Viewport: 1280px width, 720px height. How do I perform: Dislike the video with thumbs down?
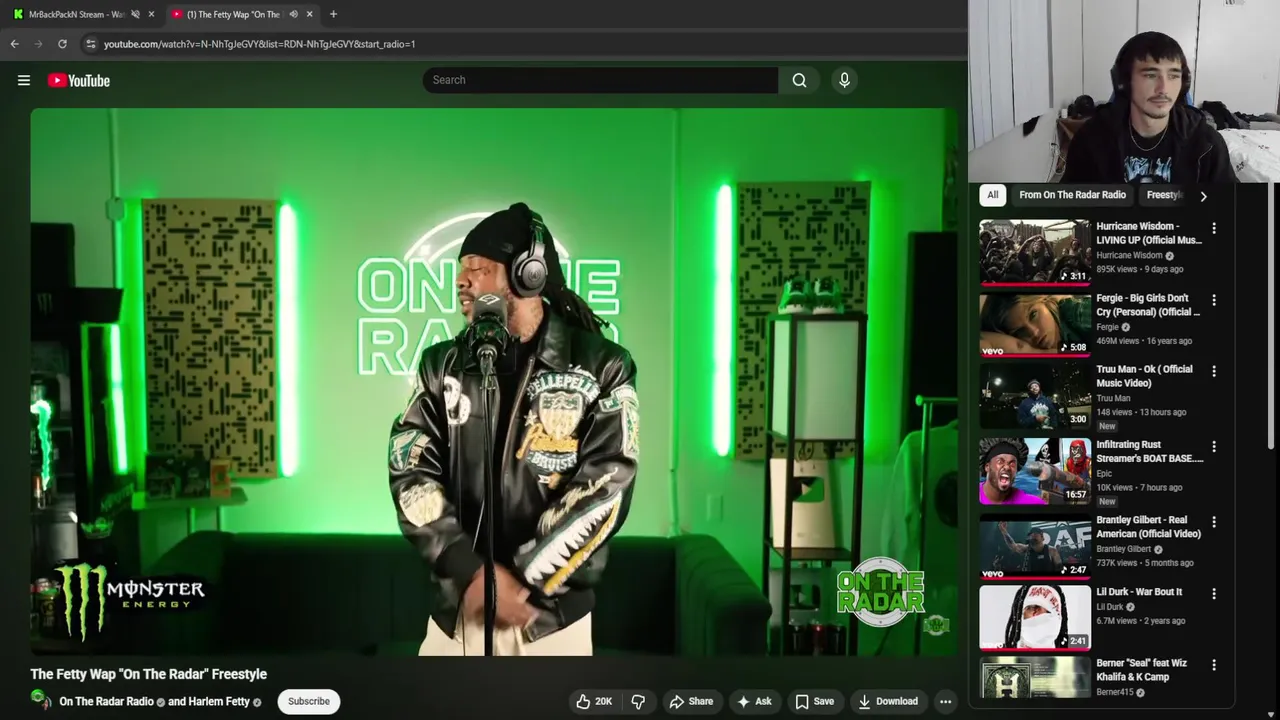coord(638,701)
